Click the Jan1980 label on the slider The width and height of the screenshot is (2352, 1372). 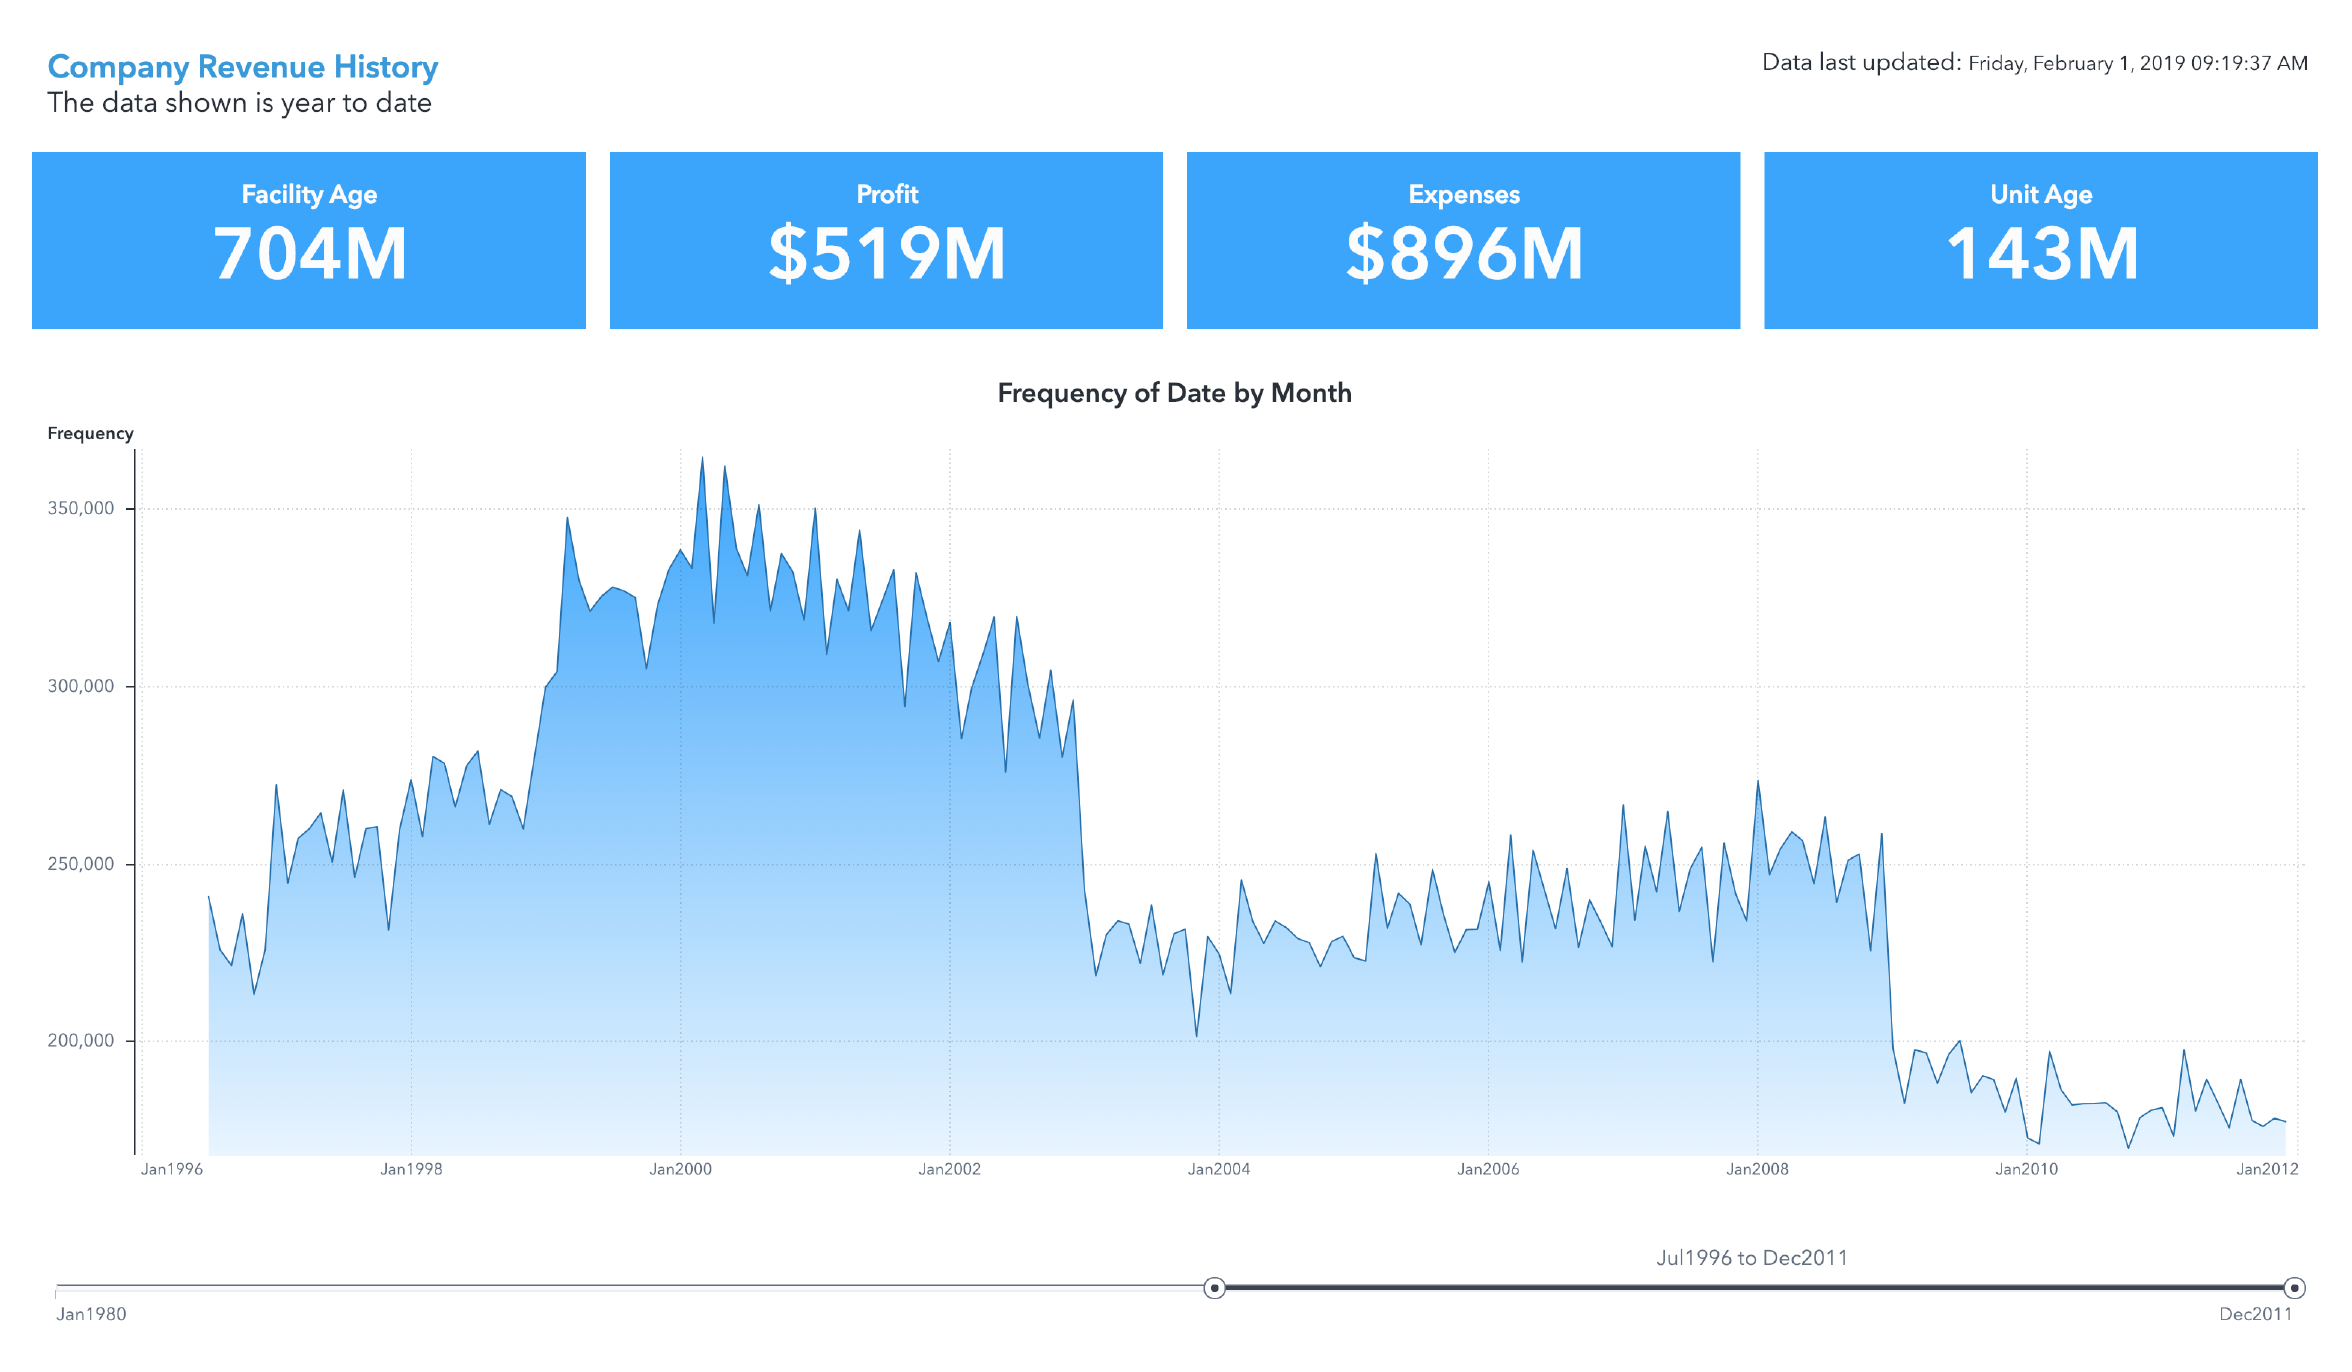tap(92, 1315)
